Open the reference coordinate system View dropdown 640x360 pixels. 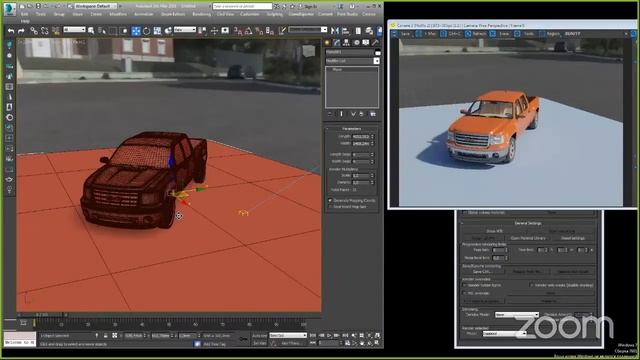point(185,30)
